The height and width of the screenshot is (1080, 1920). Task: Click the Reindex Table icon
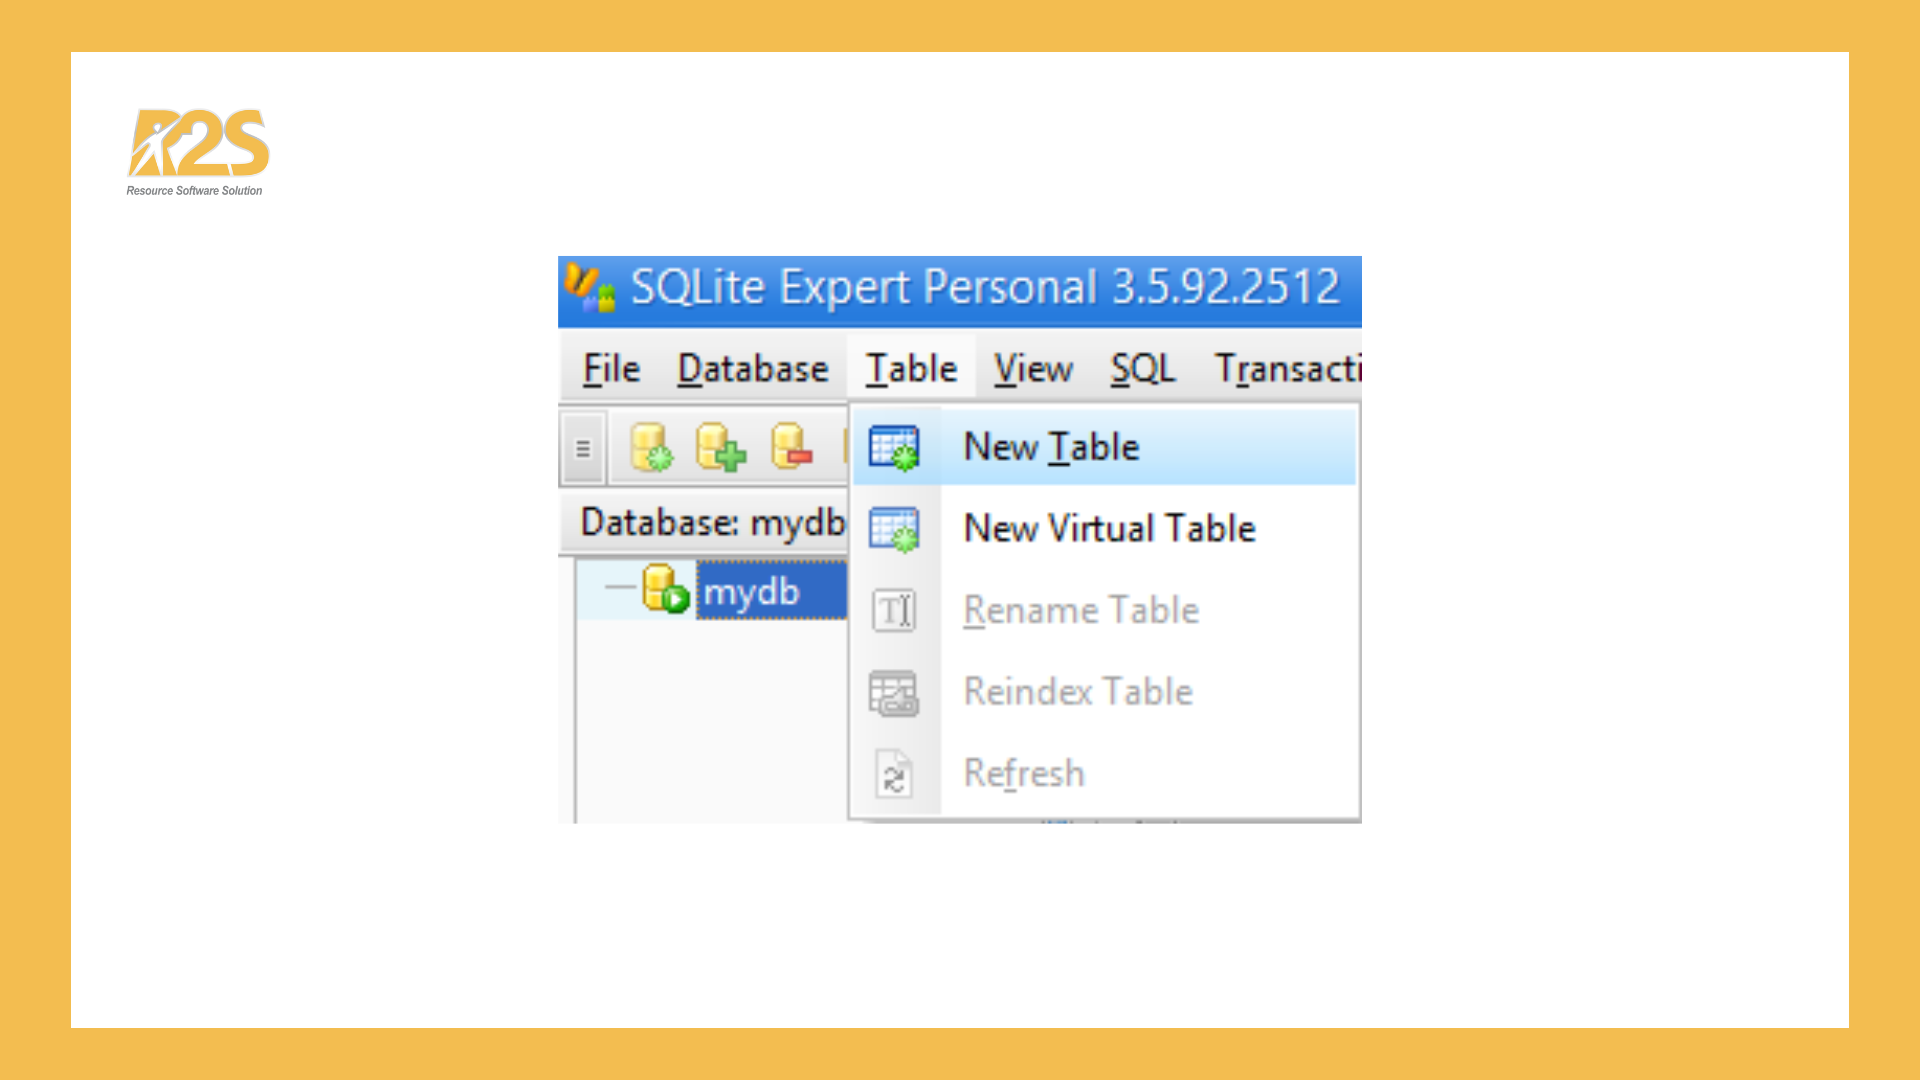[895, 692]
